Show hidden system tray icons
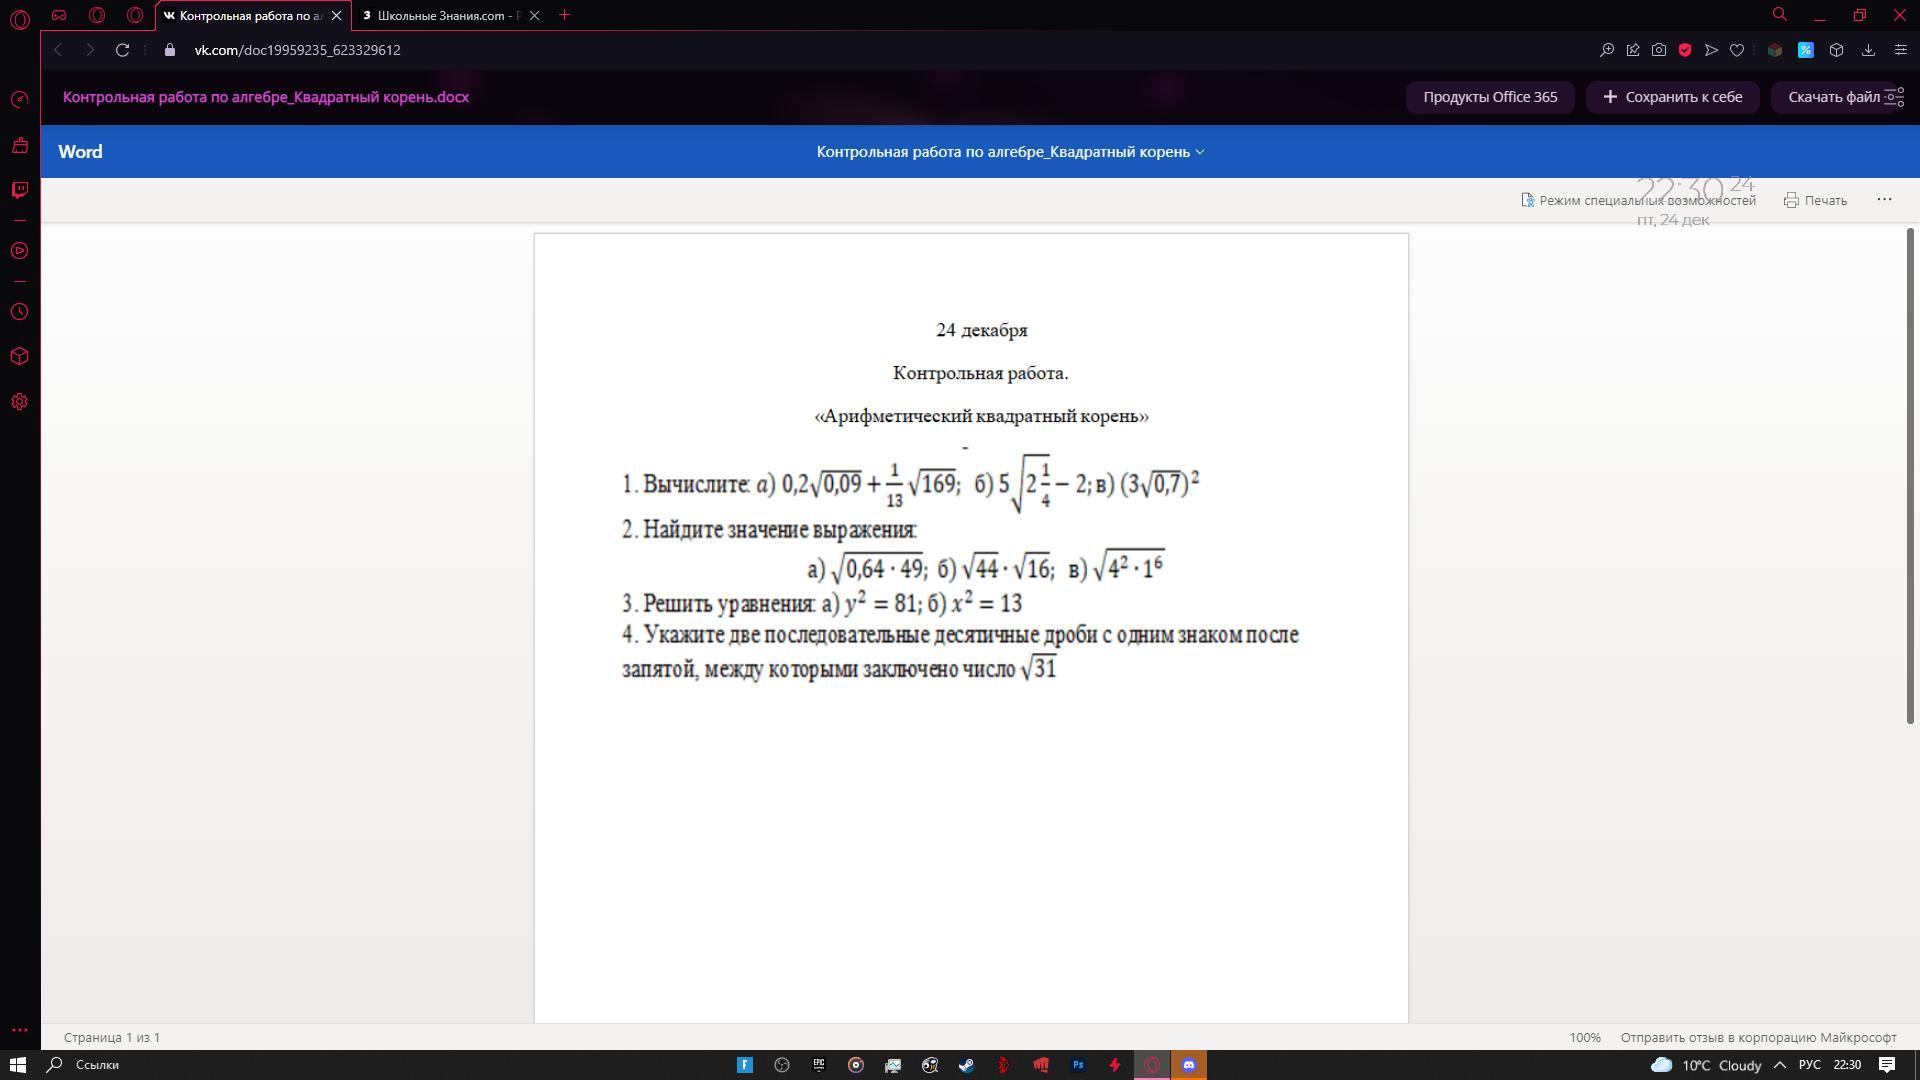This screenshot has height=1080, width=1920. [1780, 1065]
